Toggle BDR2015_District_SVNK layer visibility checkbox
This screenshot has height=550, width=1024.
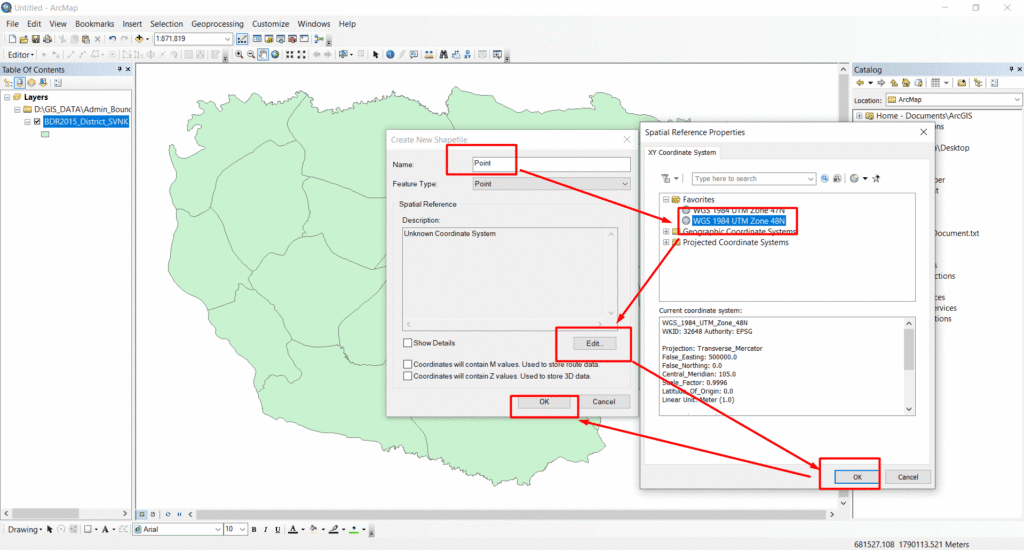[x=37, y=121]
